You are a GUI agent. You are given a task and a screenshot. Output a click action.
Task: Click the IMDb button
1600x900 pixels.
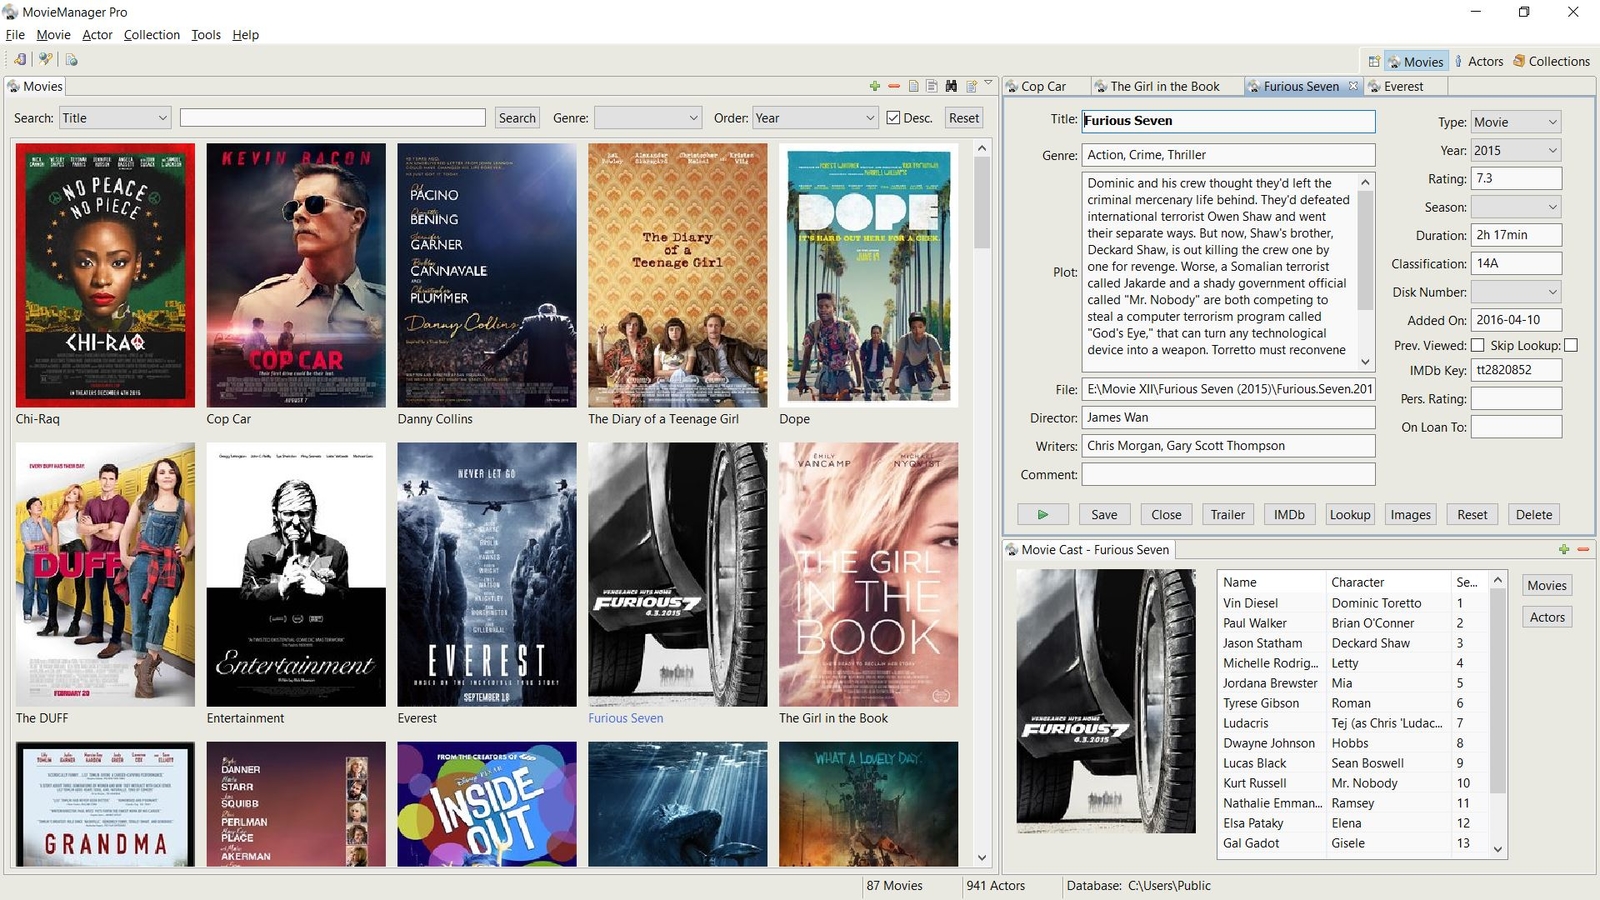[x=1289, y=514]
